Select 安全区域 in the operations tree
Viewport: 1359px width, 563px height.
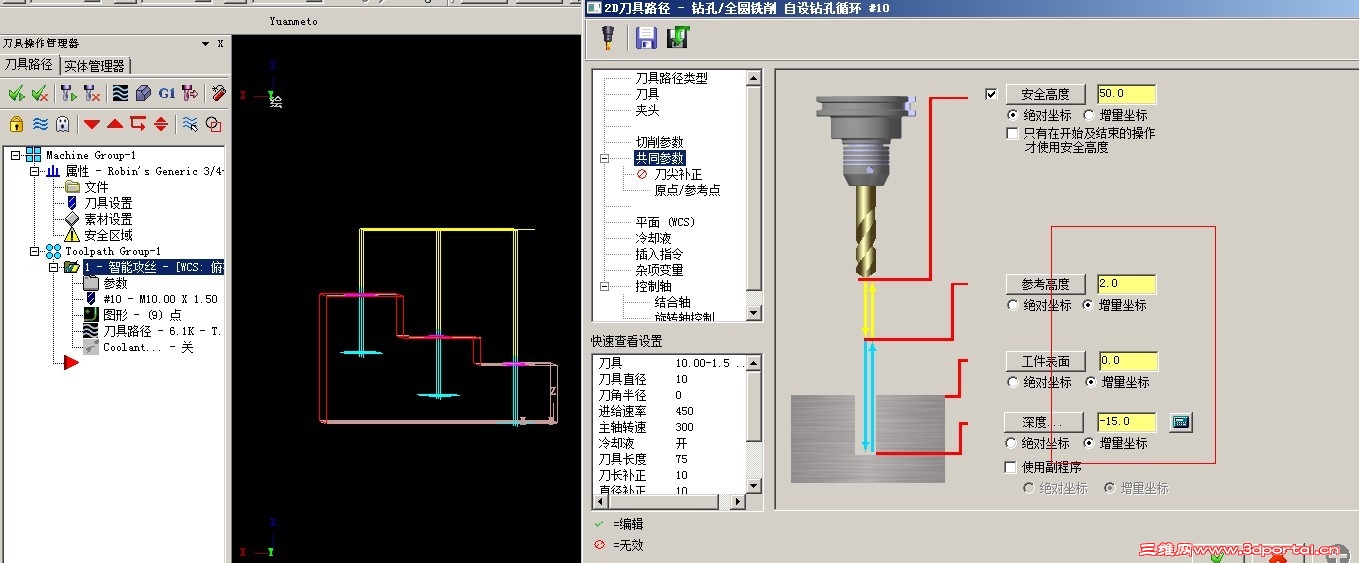[x=108, y=235]
